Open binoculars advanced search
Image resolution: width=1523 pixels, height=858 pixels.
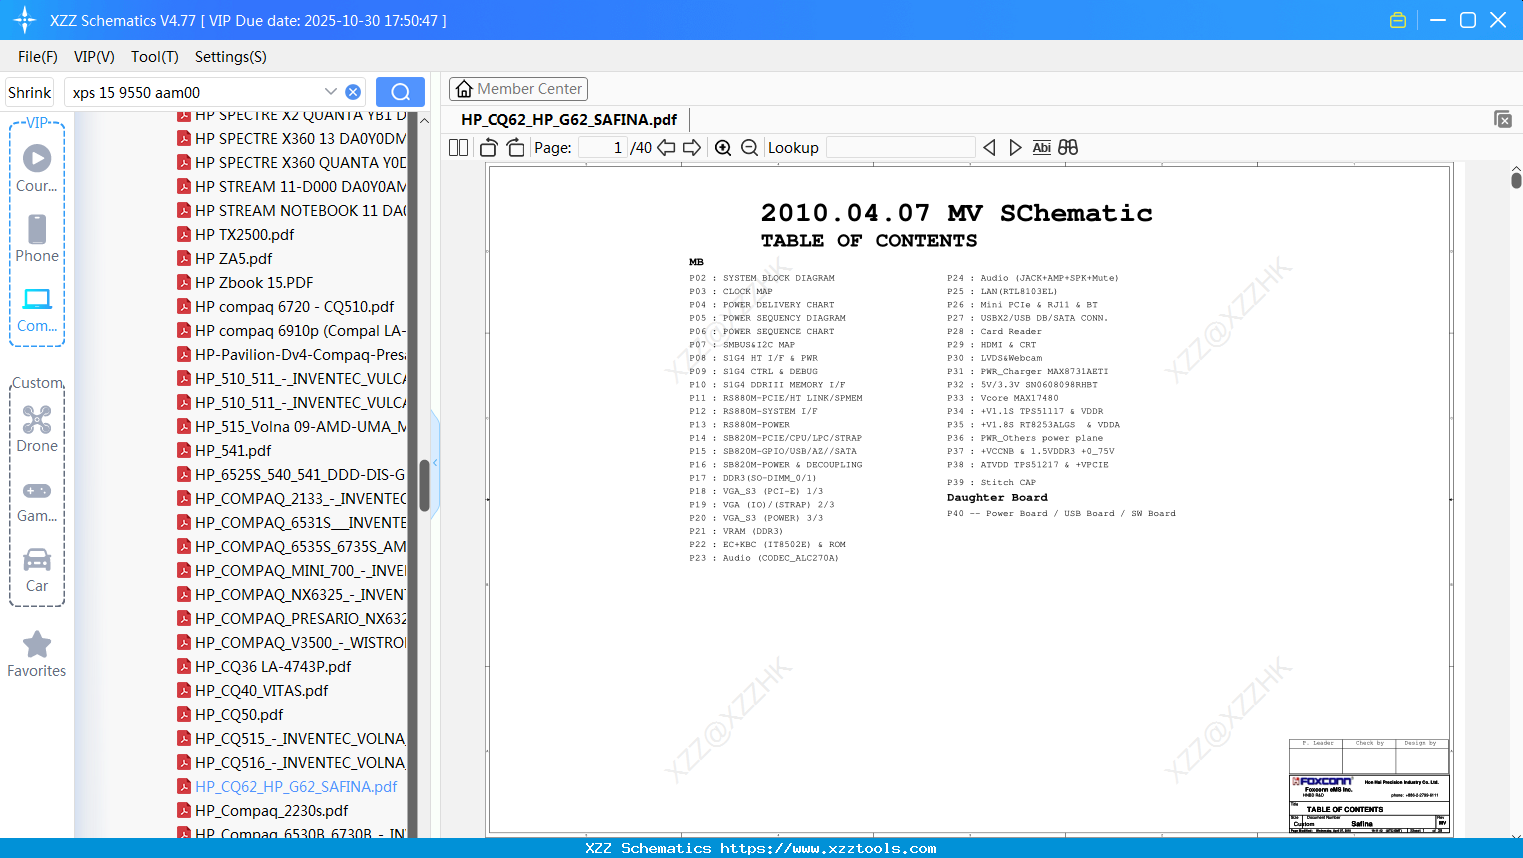[1068, 147]
